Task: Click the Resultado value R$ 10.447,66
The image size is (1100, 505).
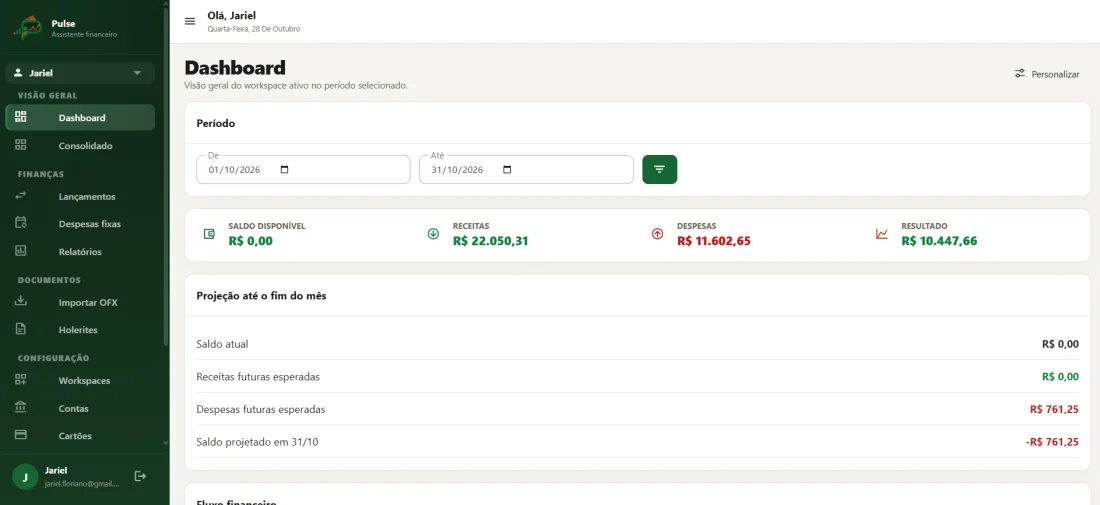Action: [939, 241]
